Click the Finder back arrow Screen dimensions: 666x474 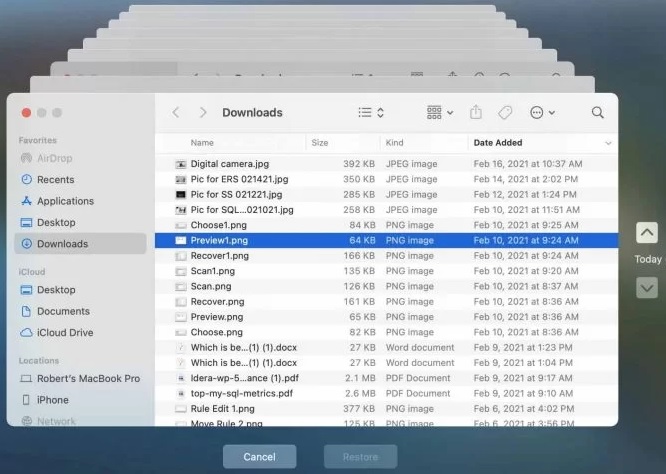176,113
